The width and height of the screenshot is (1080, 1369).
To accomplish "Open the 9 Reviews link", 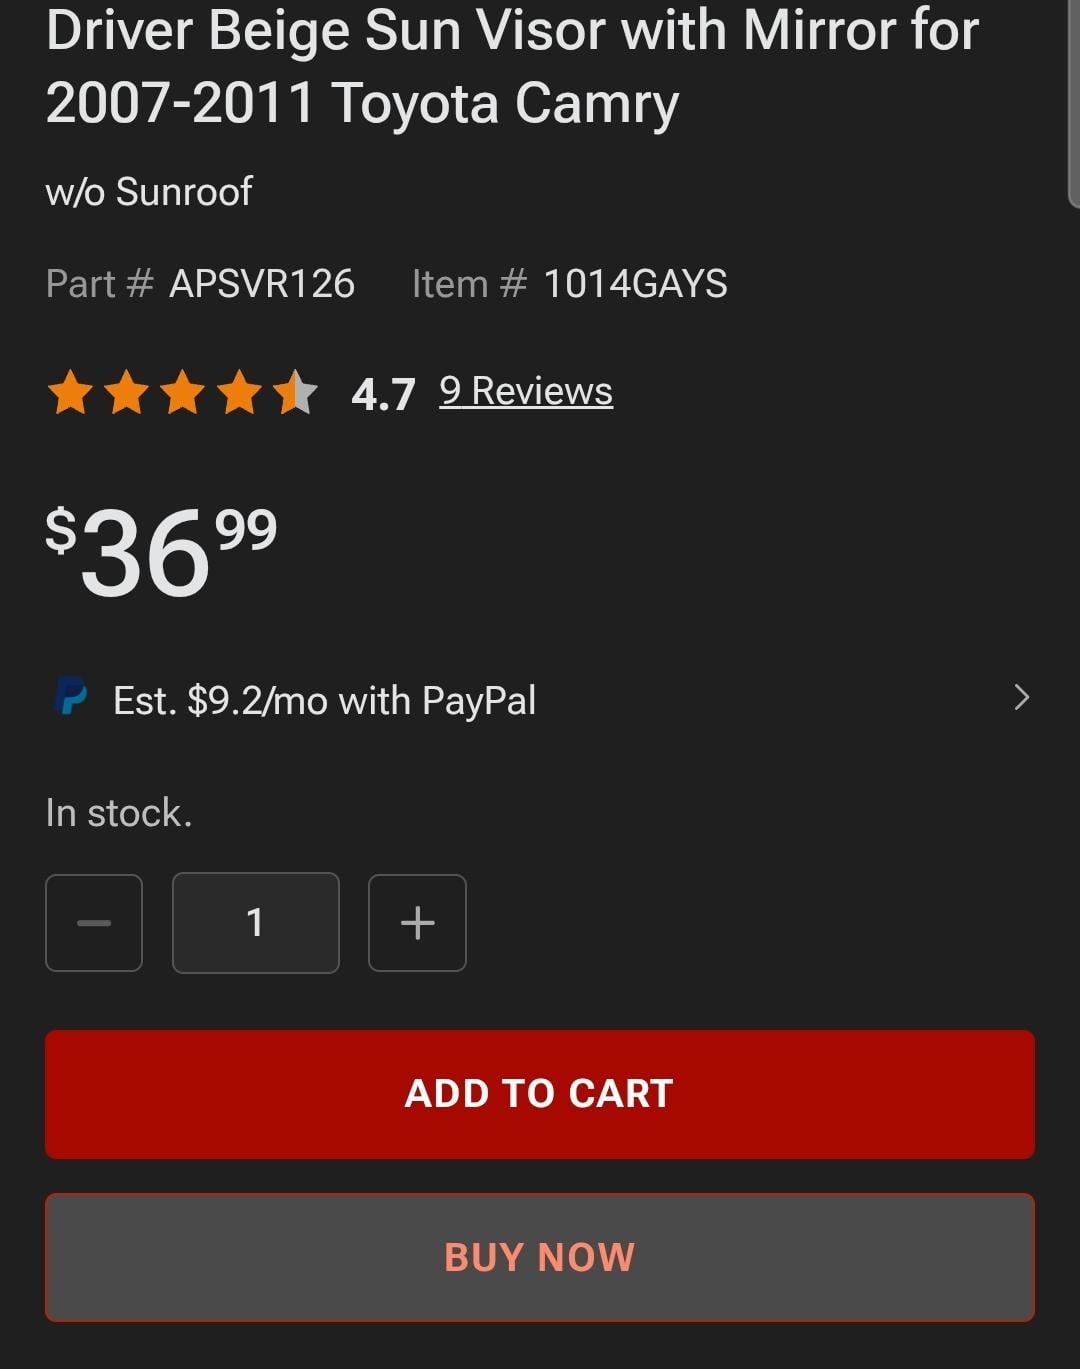I will pyautogui.click(x=526, y=391).
